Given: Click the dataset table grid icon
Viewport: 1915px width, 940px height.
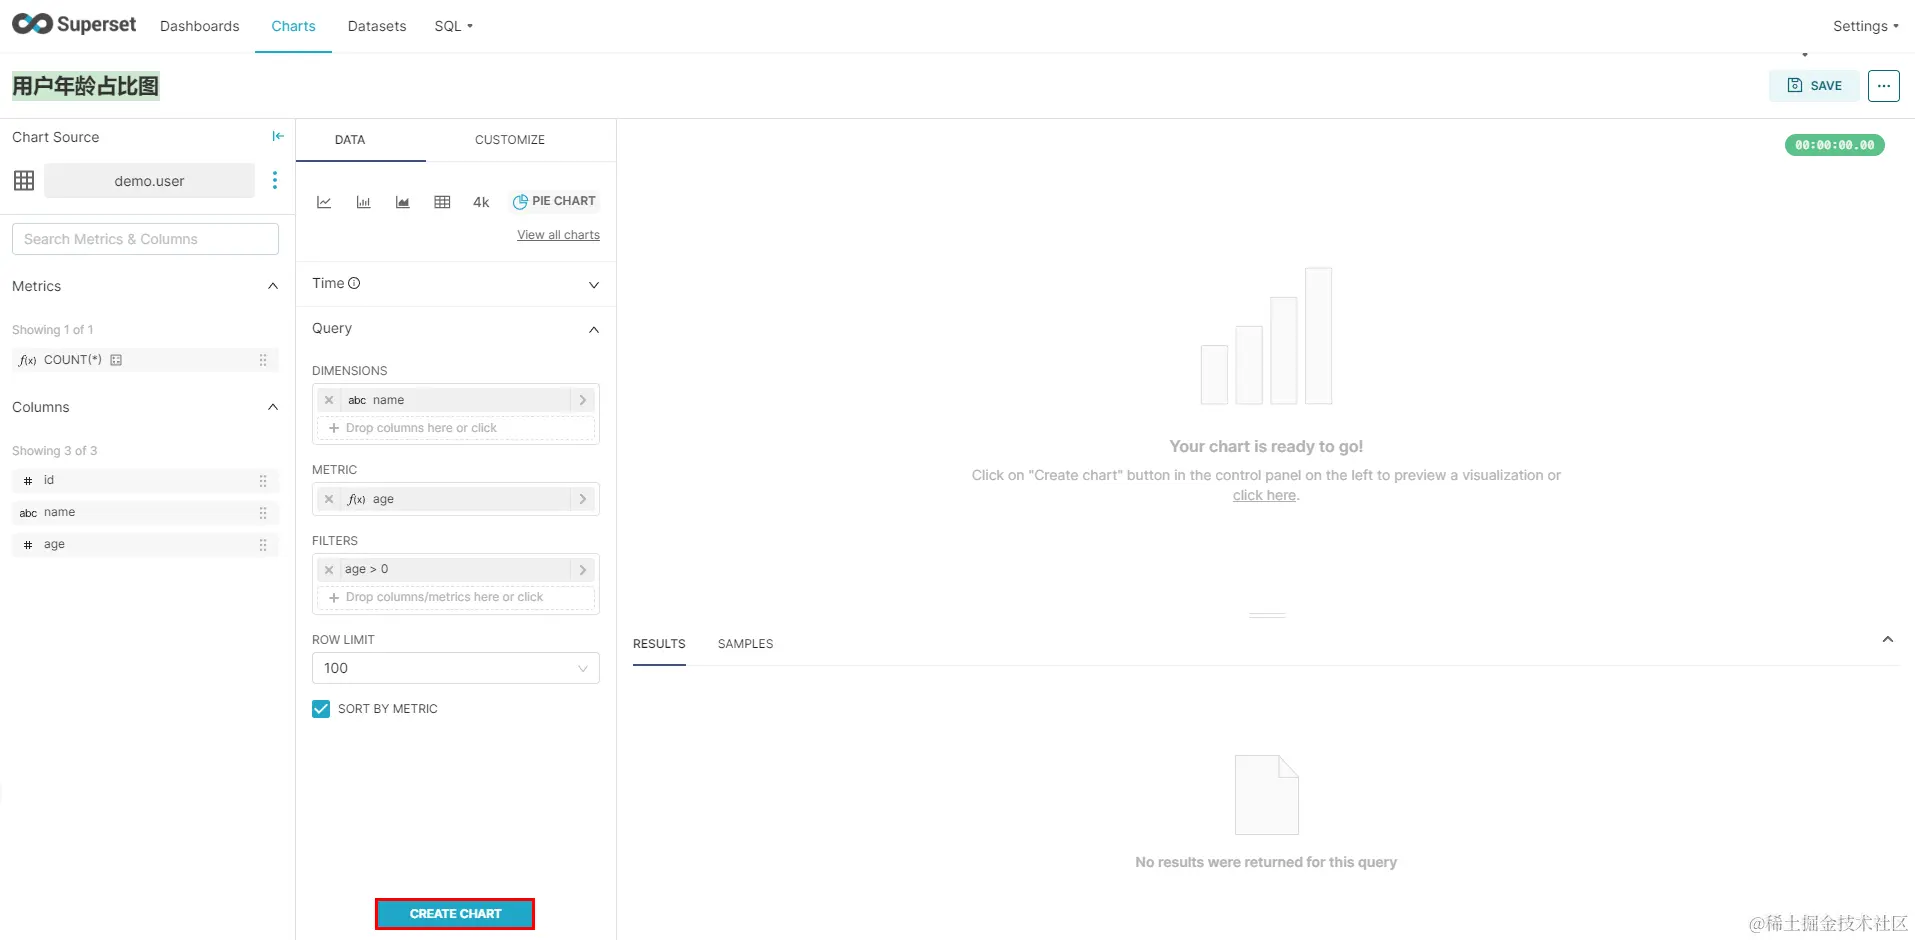Looking at the screenshot, I should pos(24,180).
